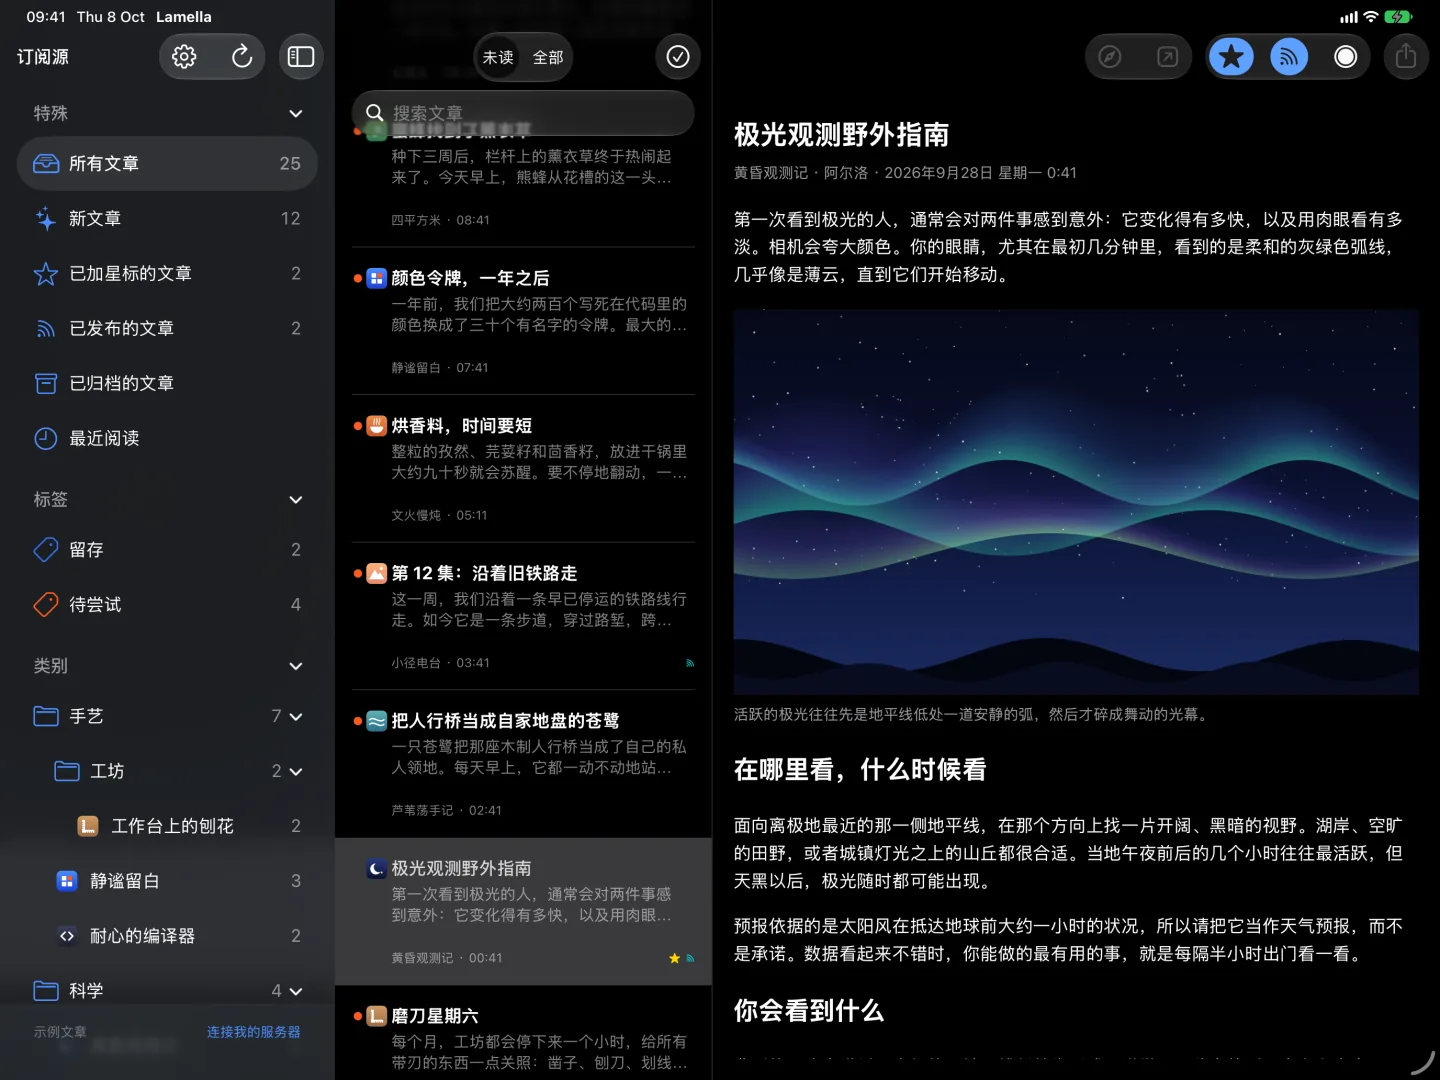Switch to the 未读 filter tab

(498, 57)
